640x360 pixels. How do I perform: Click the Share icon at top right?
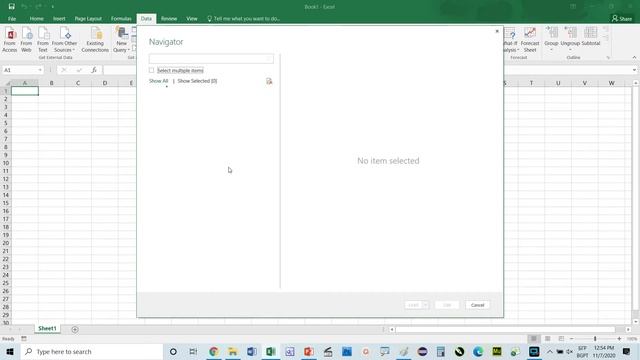click(615, 18)
